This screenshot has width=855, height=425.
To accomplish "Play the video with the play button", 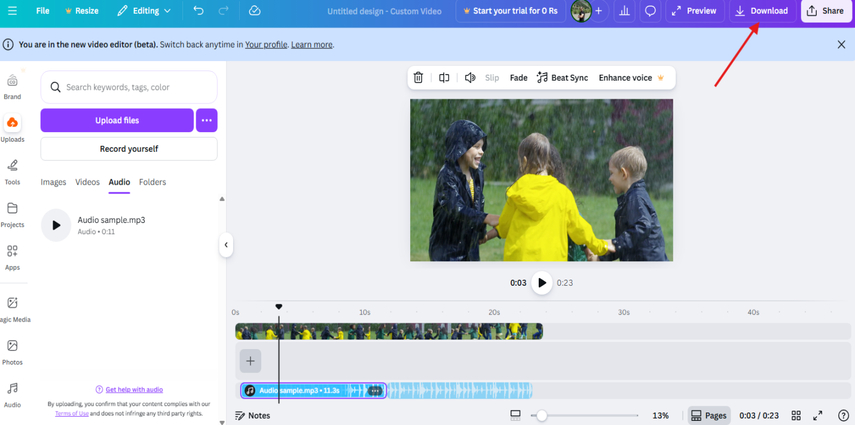I will [541, 283].
